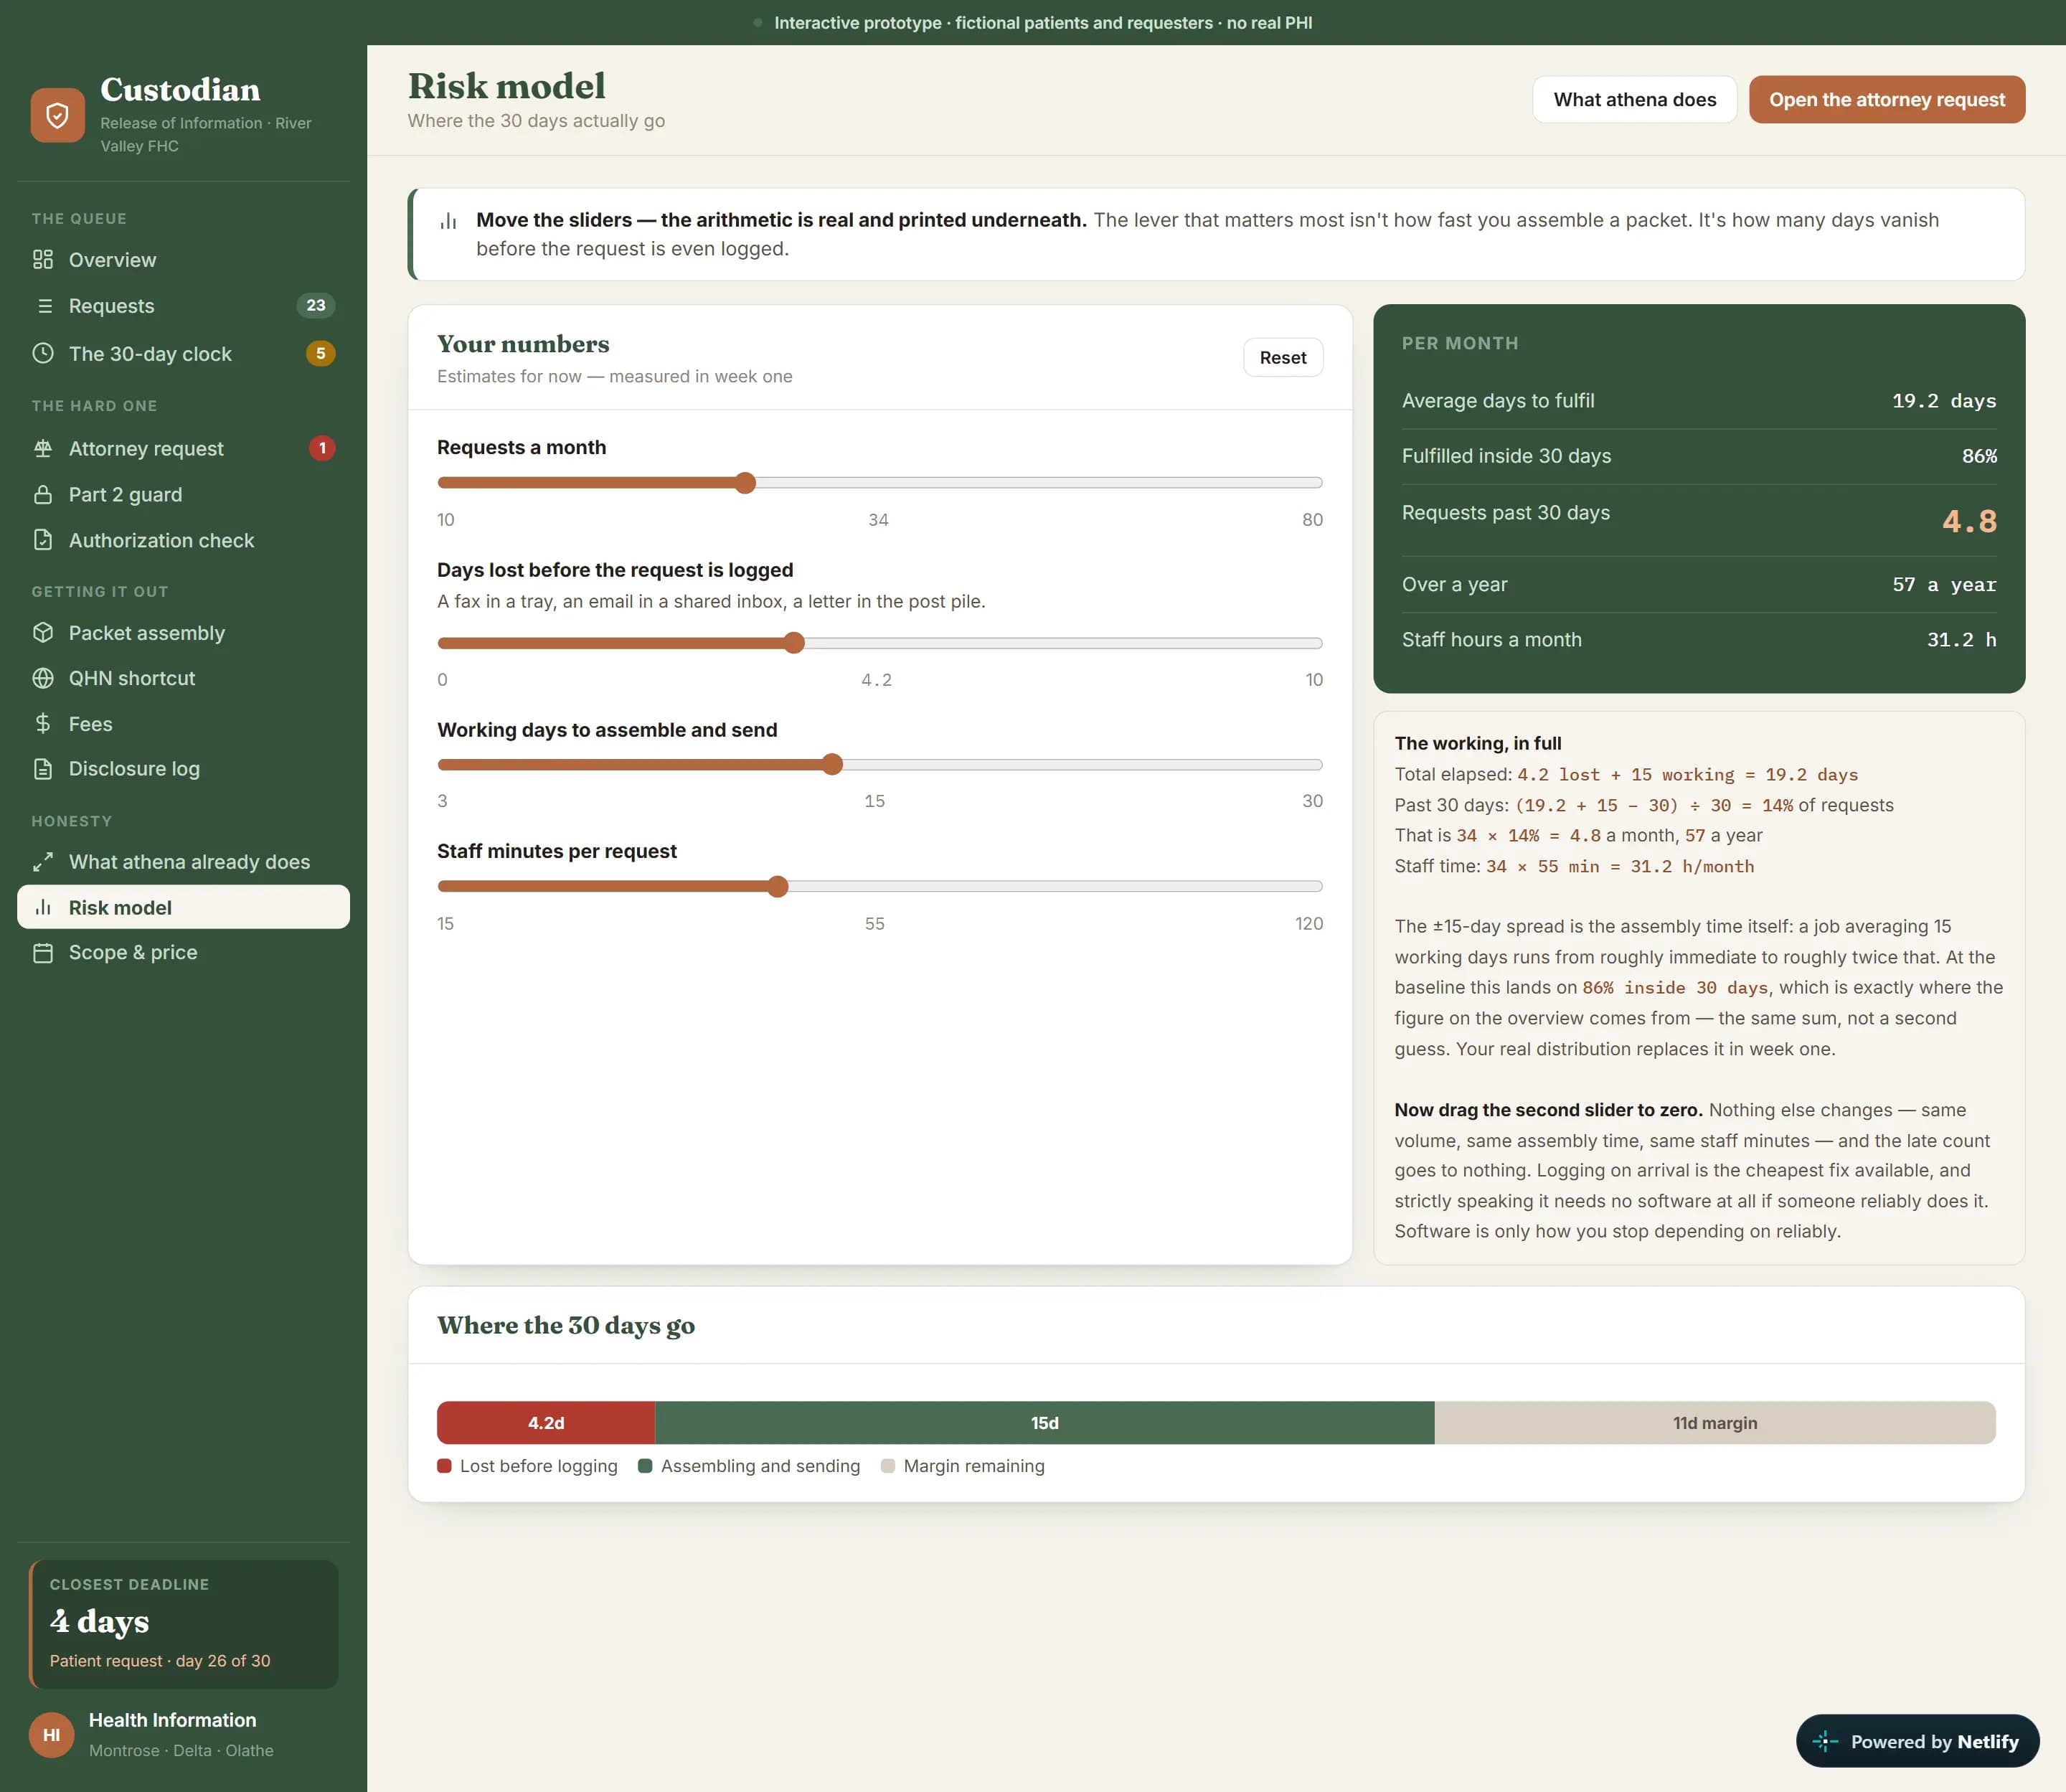Click the Risk model bar chart icon
Image resolution: width=2066 pixels, height=1792 pixels.
tap(43, 907)
